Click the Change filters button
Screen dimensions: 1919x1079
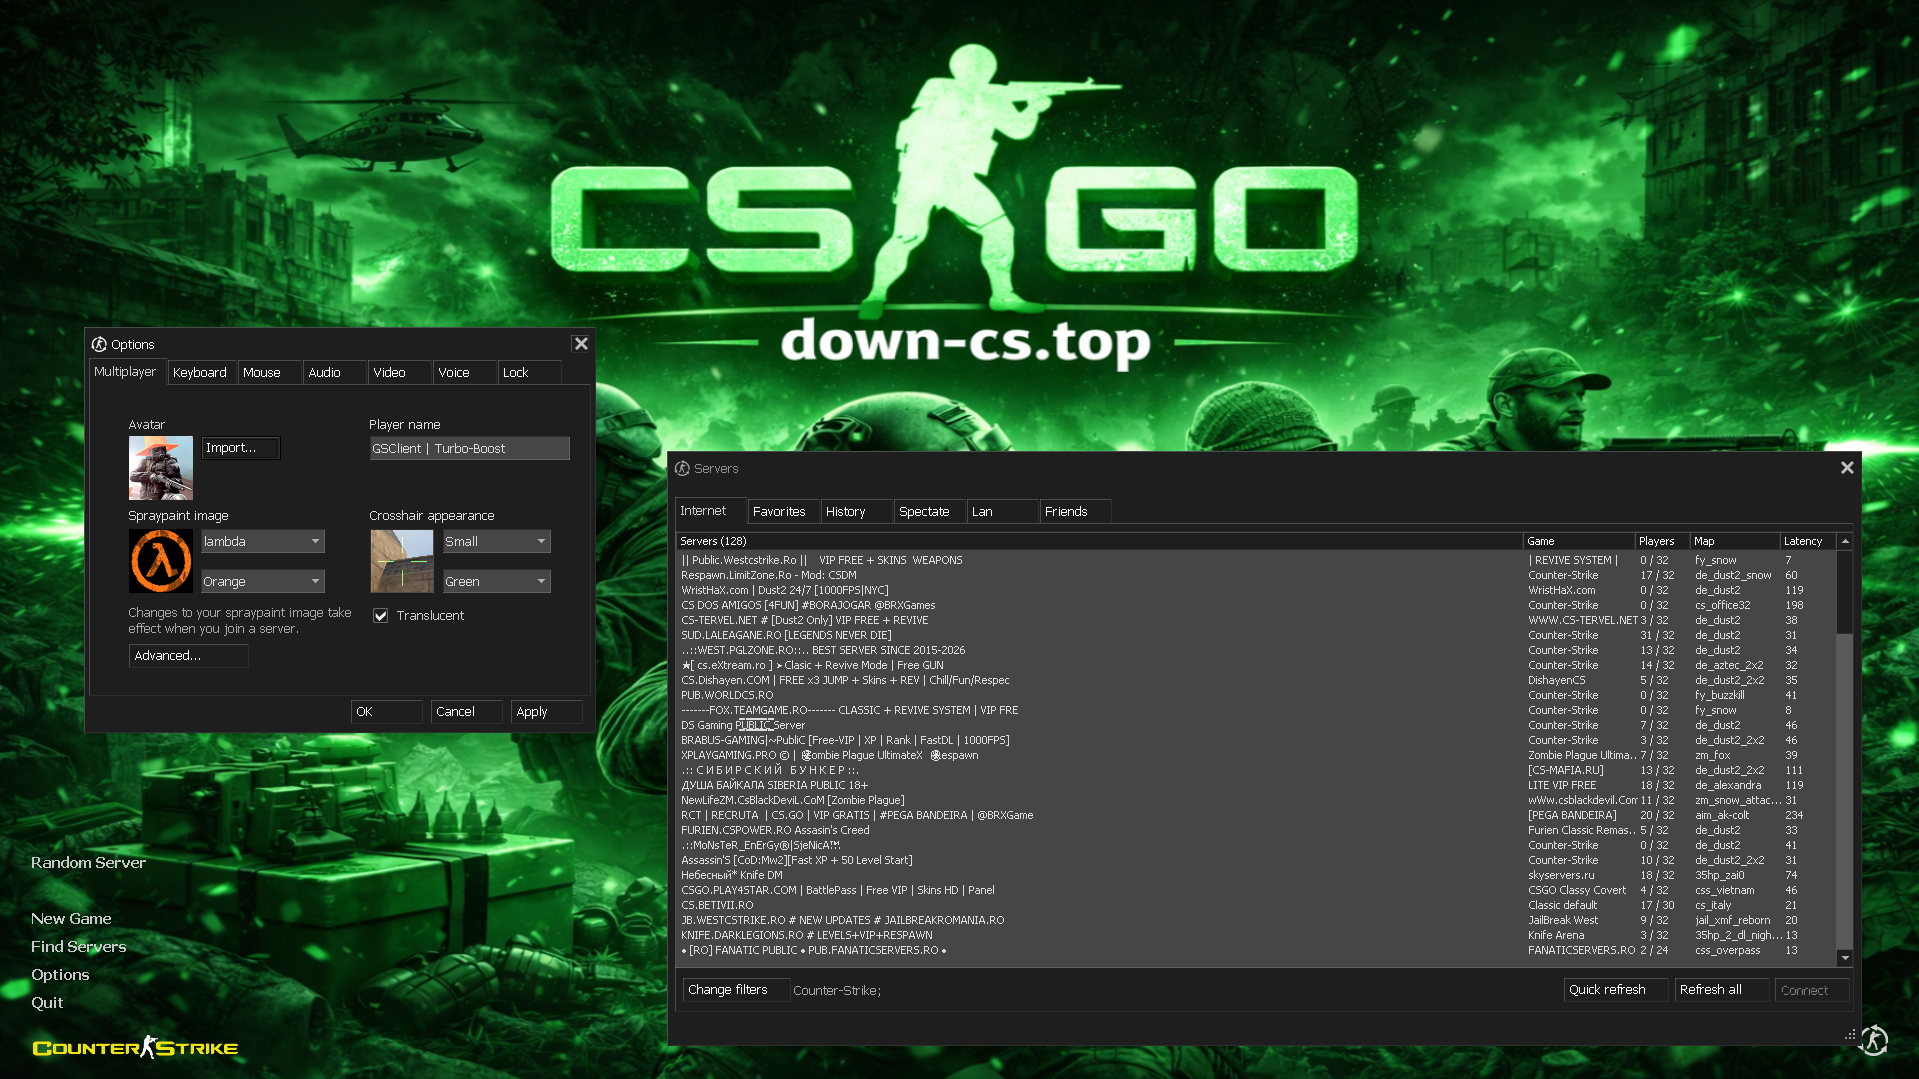[734, 989]
